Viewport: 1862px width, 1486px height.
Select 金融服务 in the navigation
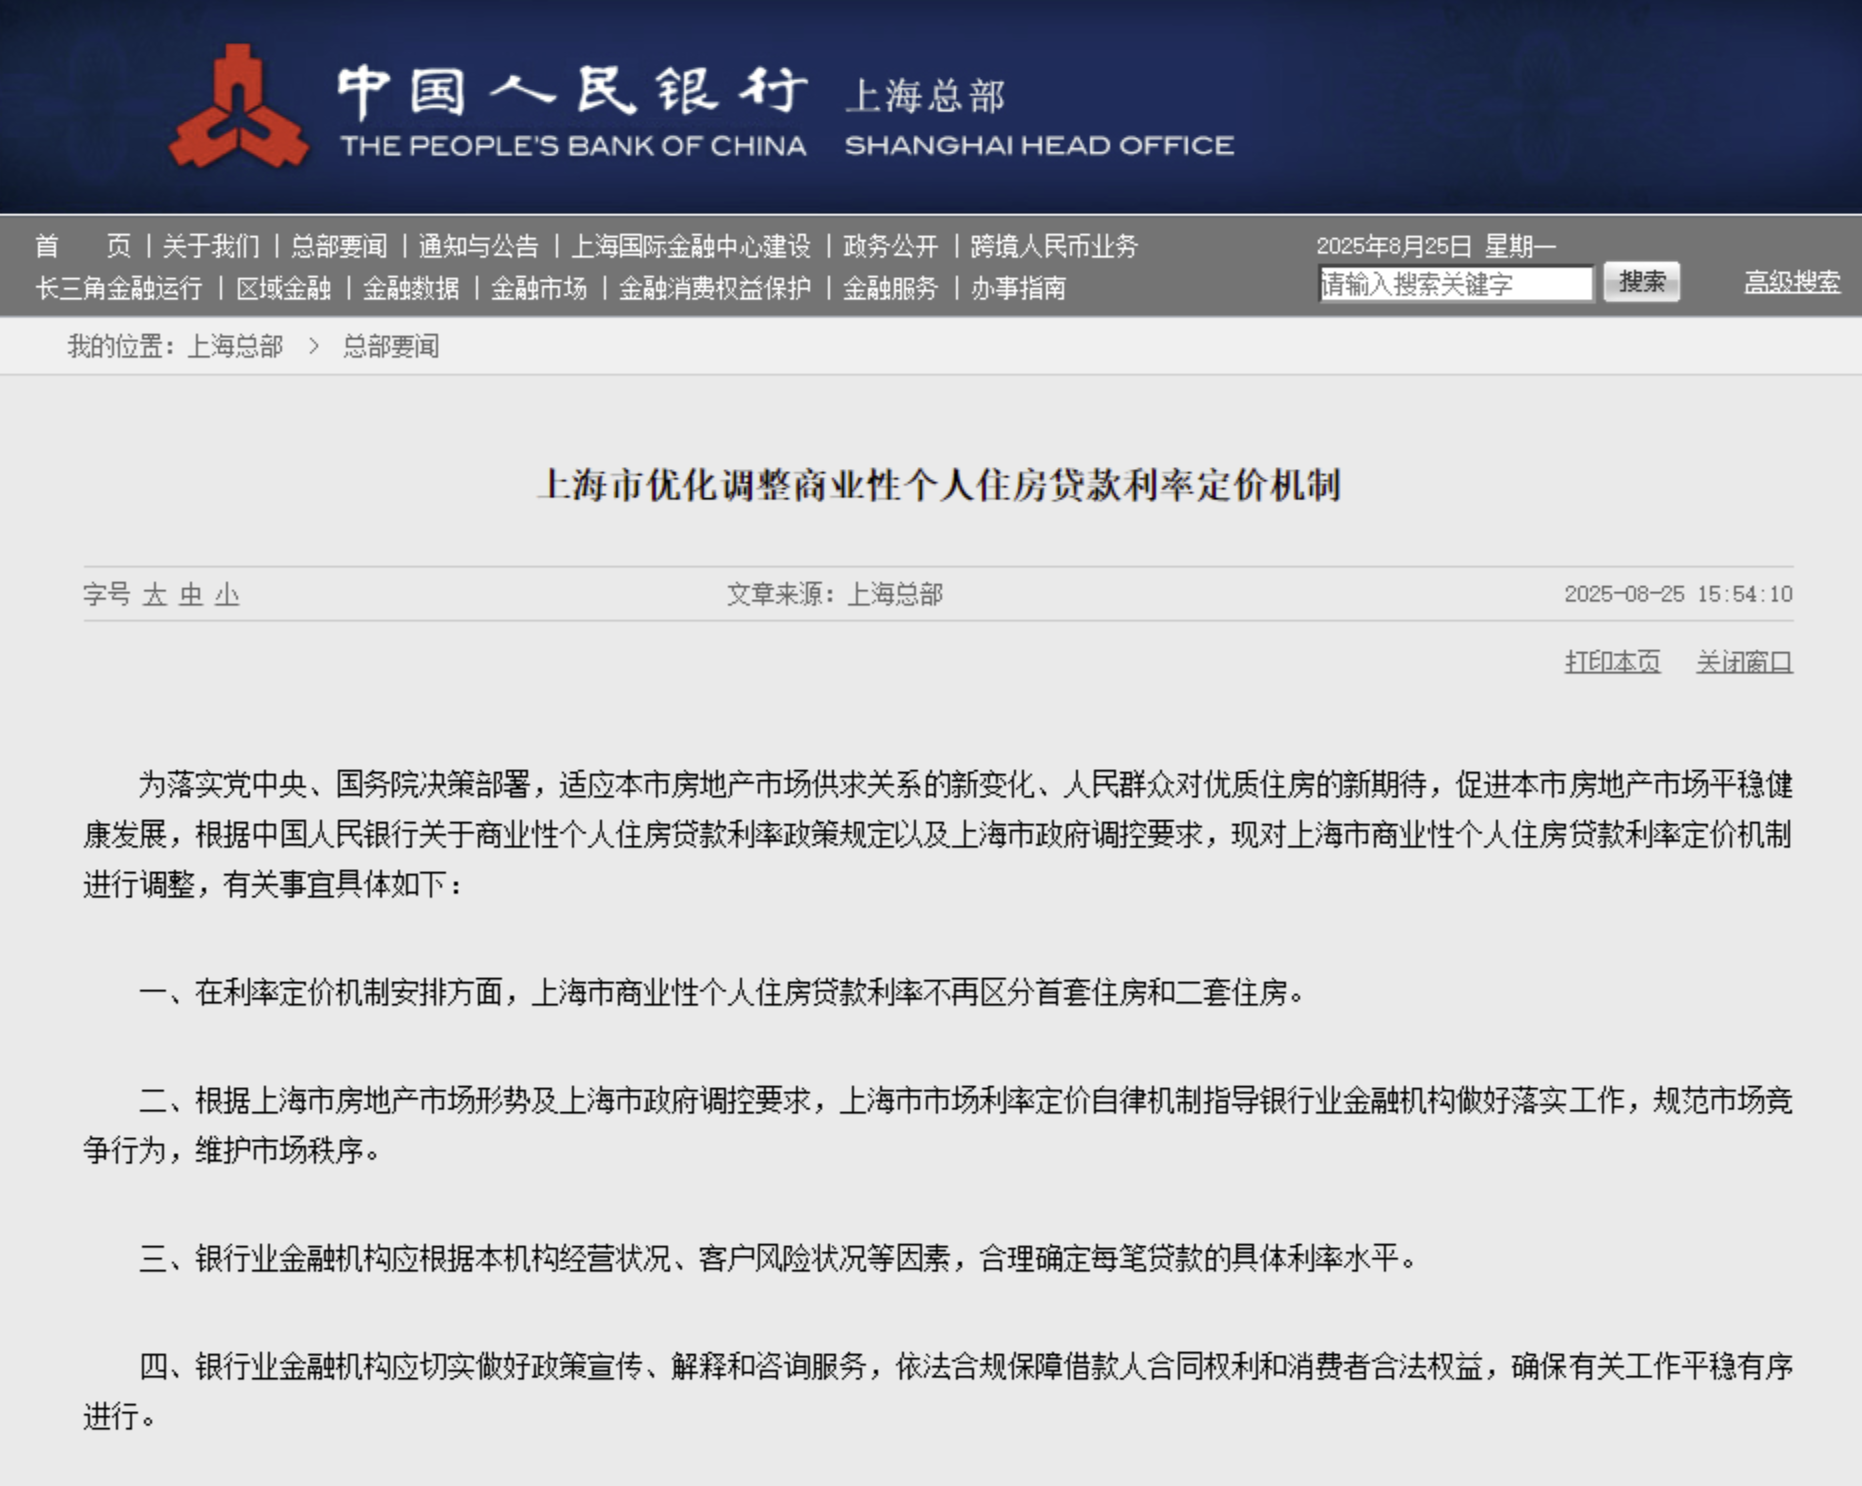891,289
